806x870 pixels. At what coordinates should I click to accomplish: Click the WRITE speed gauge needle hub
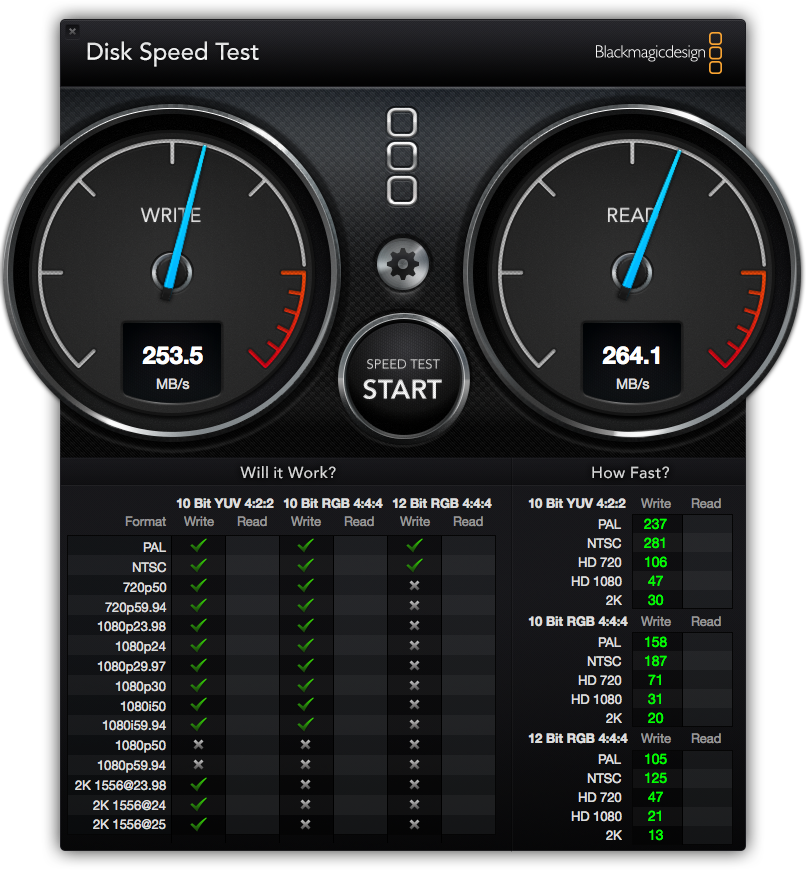[172, 272]
